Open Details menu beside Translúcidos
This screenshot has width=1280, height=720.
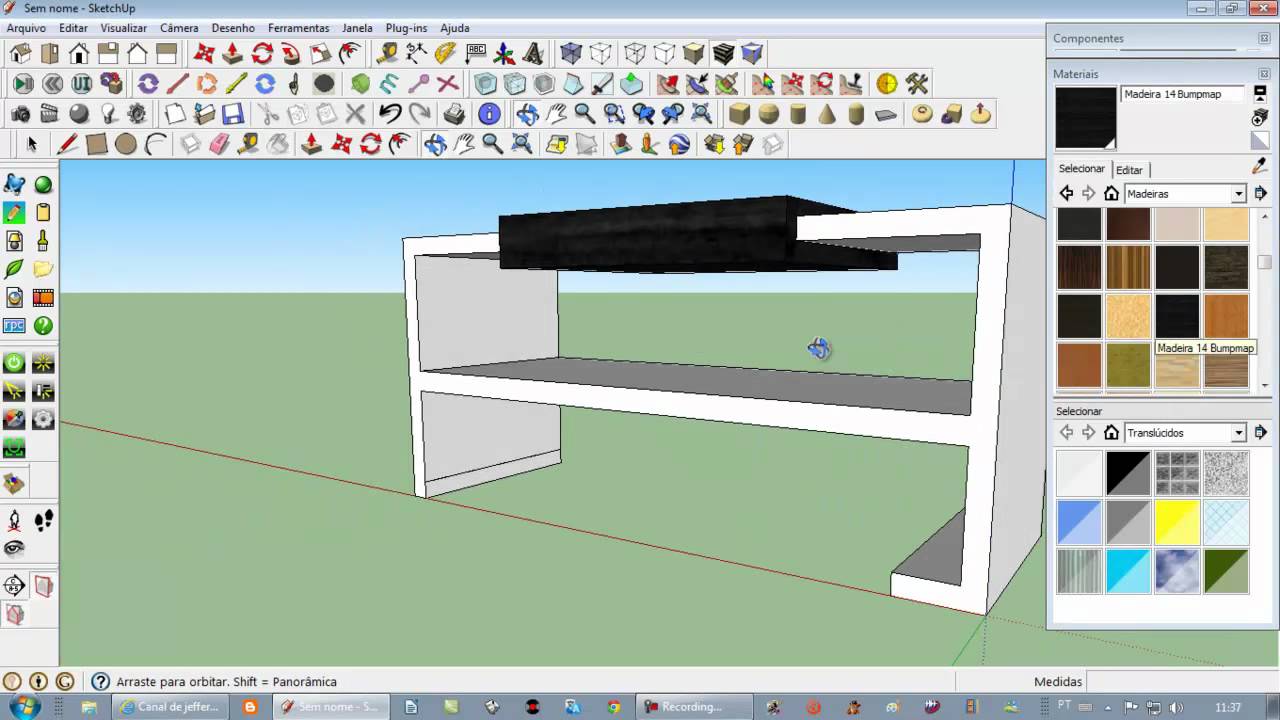[1260, 432]
